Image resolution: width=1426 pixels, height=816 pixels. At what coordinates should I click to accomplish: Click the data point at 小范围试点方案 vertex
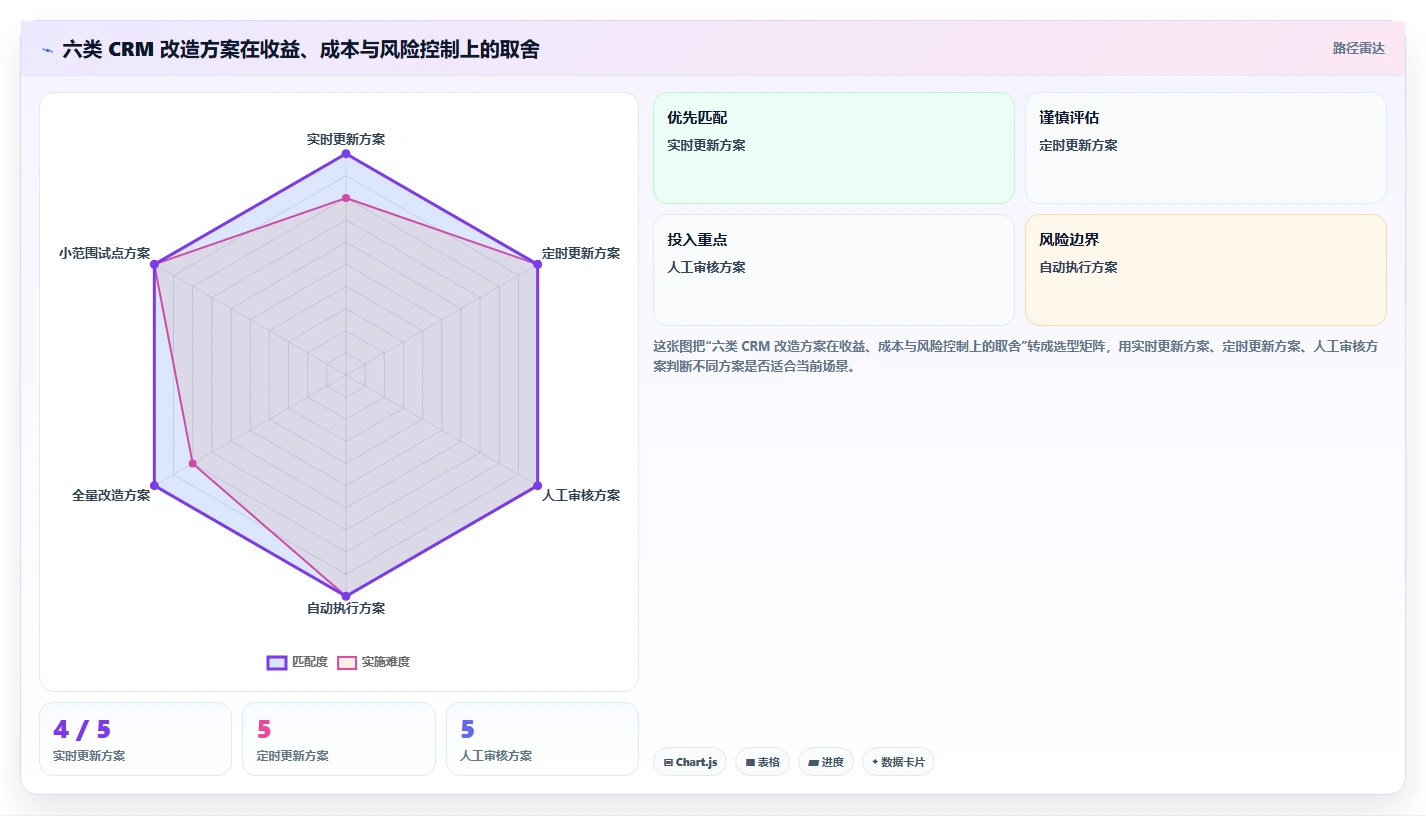pyautogui.click(x=155, y=264)
